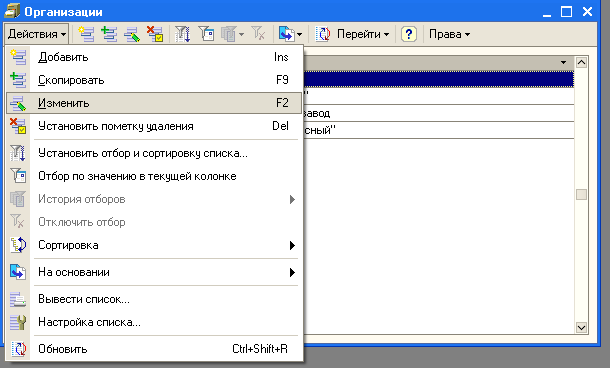Viewport: 610px width, 368px height.
Task: Click the Copy item toolbar icon
Action: 109,34
